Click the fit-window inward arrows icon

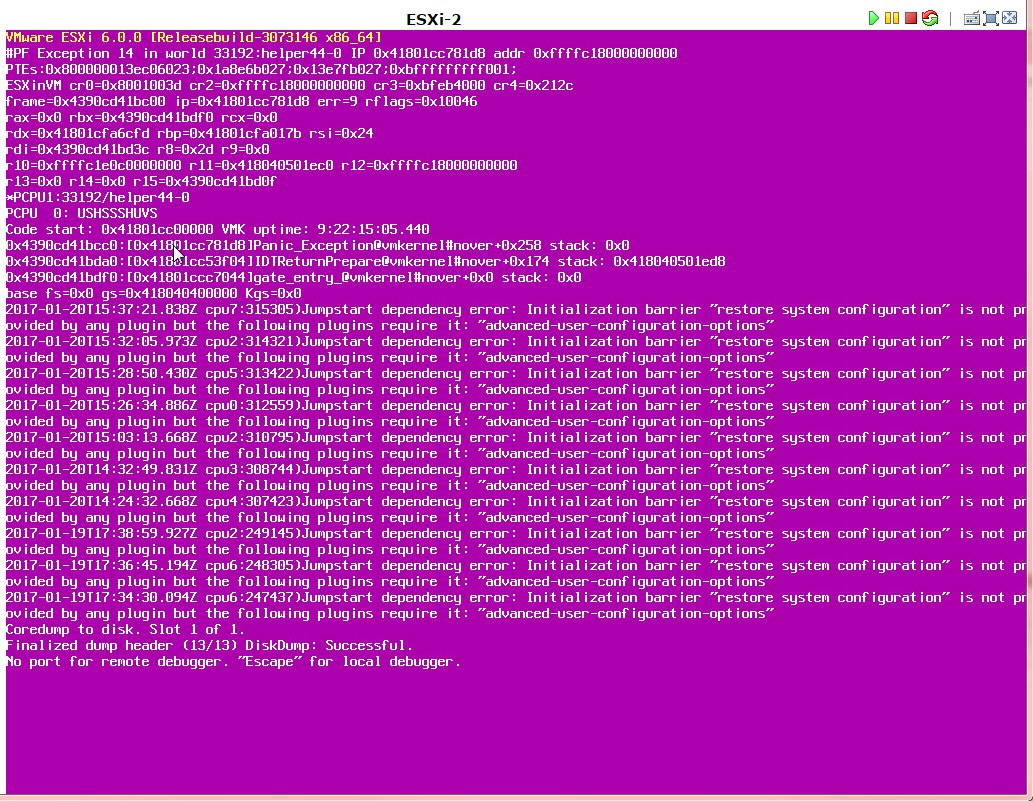[x=1009, y=18]
